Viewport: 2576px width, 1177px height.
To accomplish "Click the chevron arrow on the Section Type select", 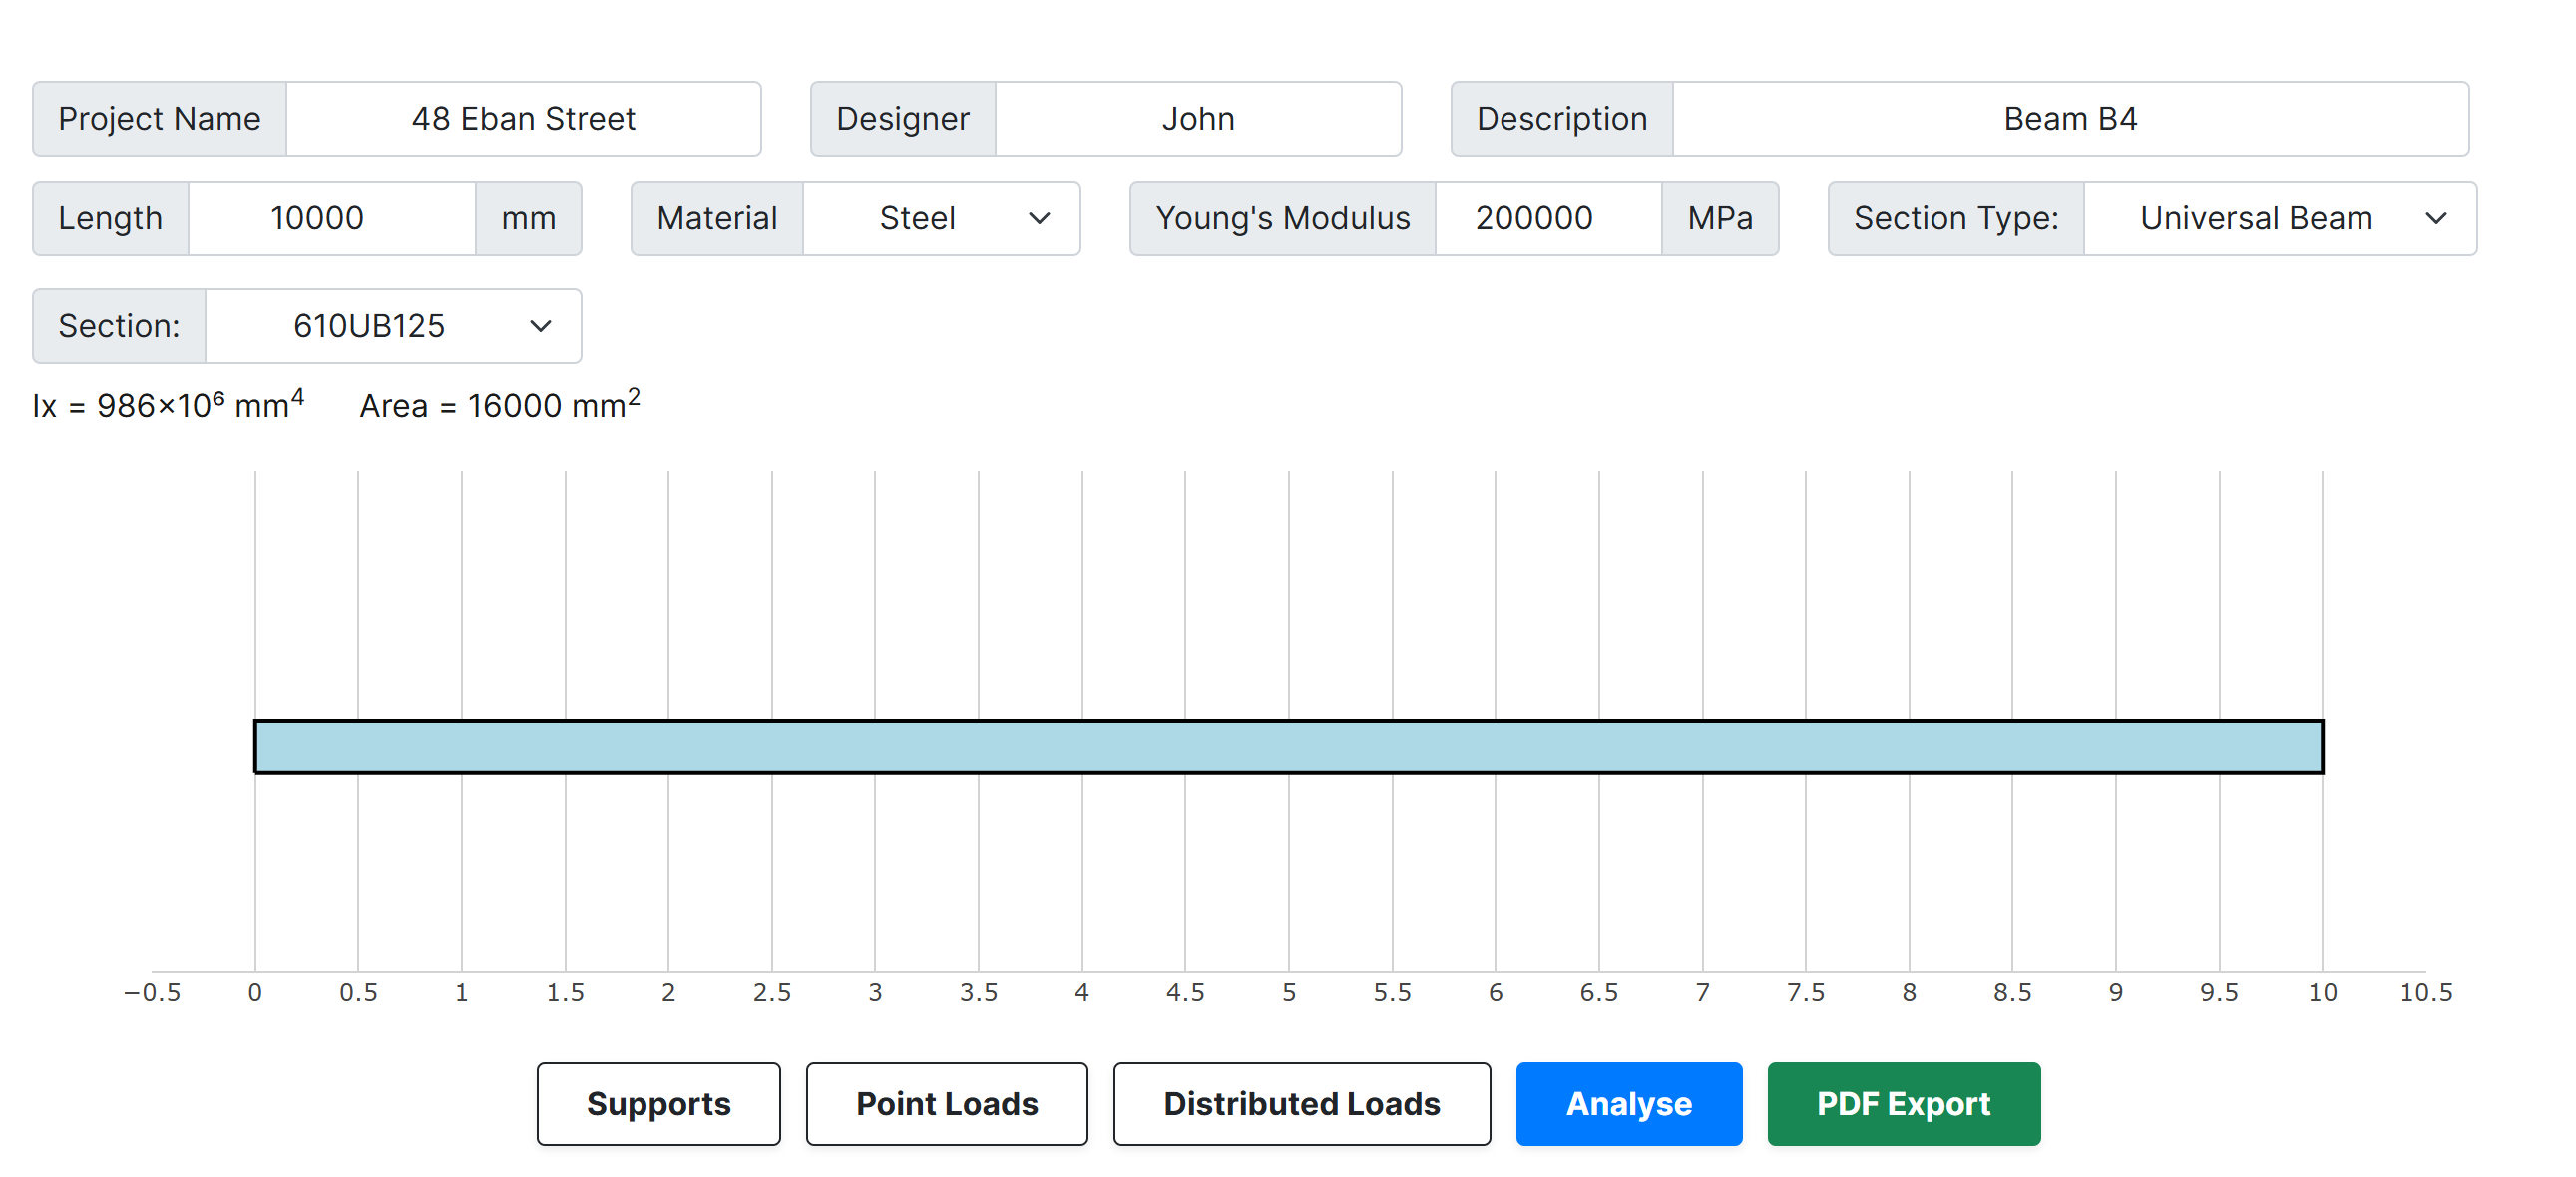I will click(x=2435, y=218).
